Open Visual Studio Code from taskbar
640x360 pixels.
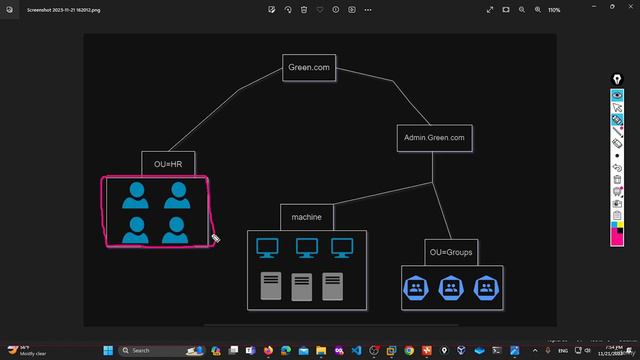(356, 350)
